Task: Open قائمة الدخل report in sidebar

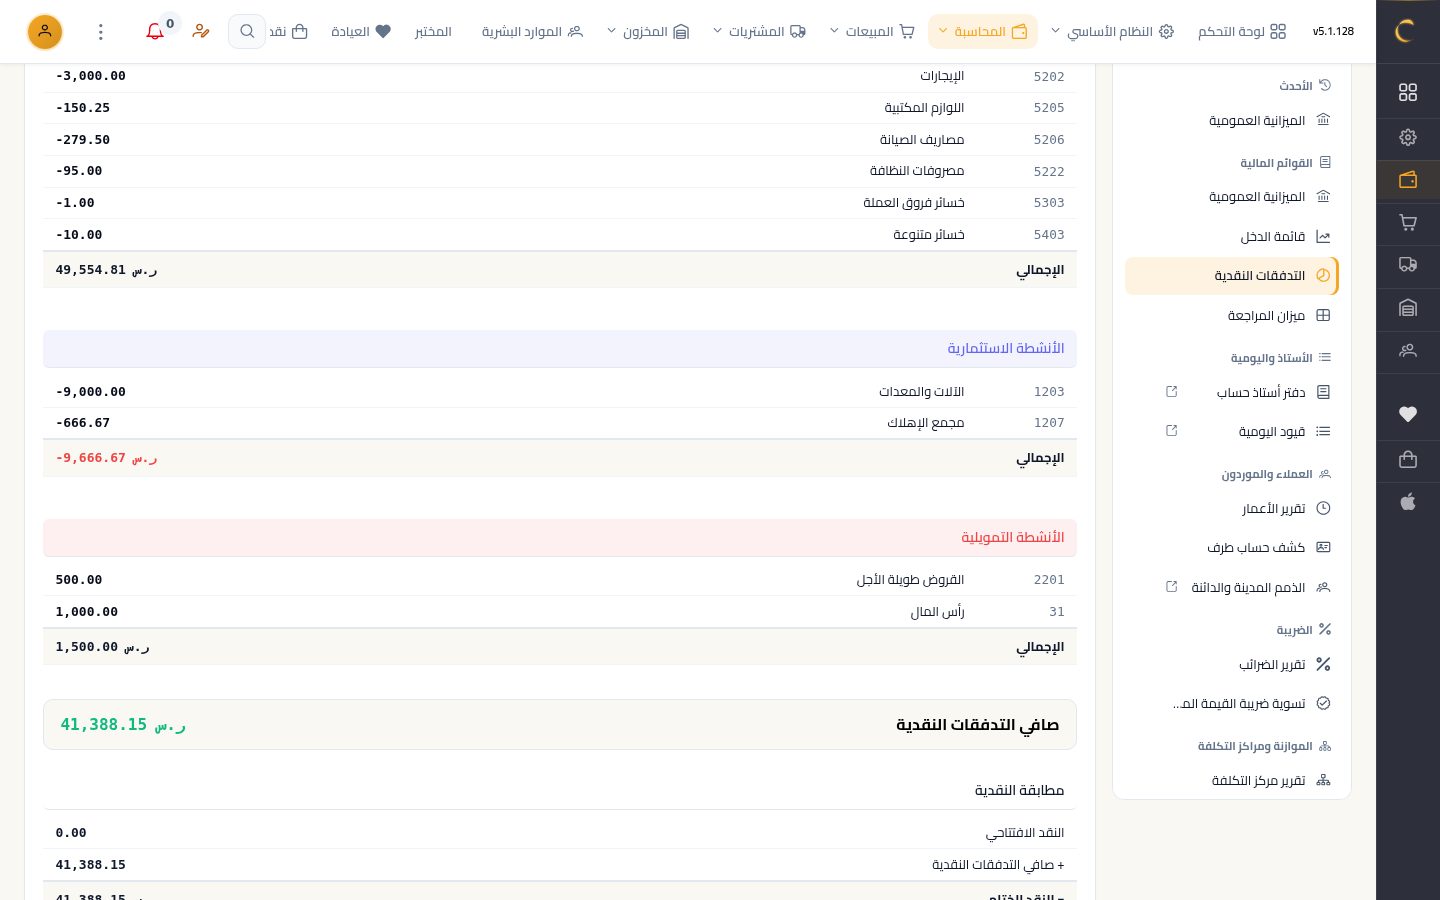Action: tap(1232, 237)
